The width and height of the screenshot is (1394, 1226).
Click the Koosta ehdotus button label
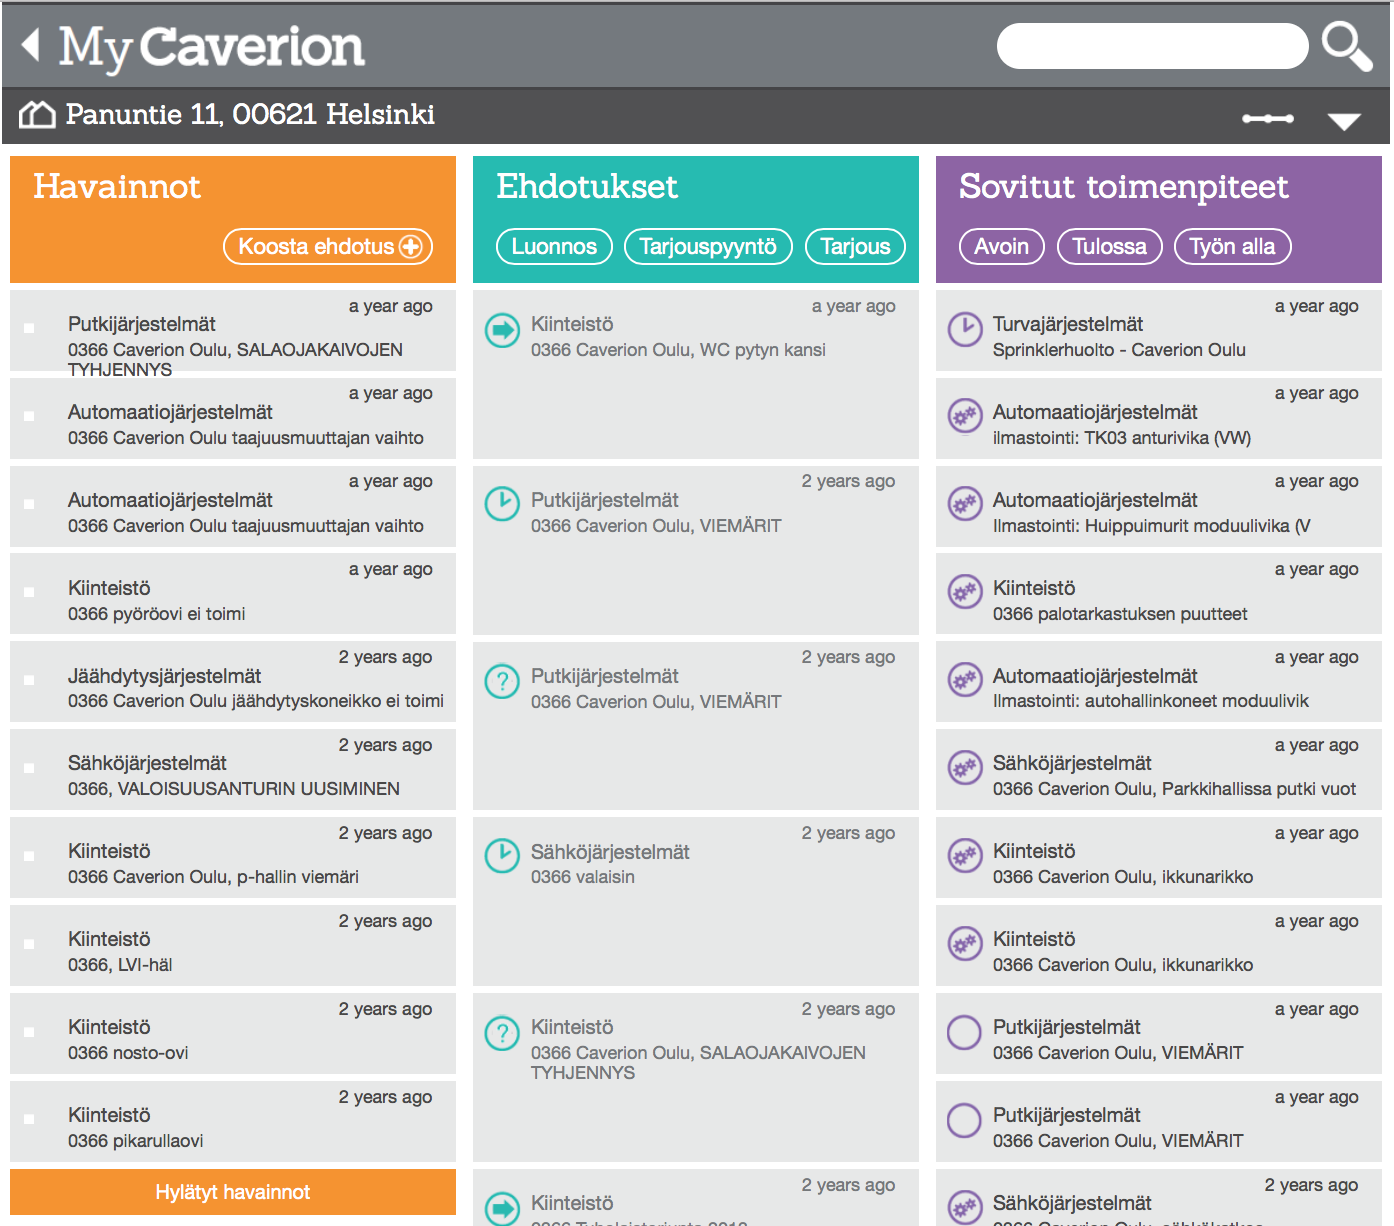pos(316,247)
